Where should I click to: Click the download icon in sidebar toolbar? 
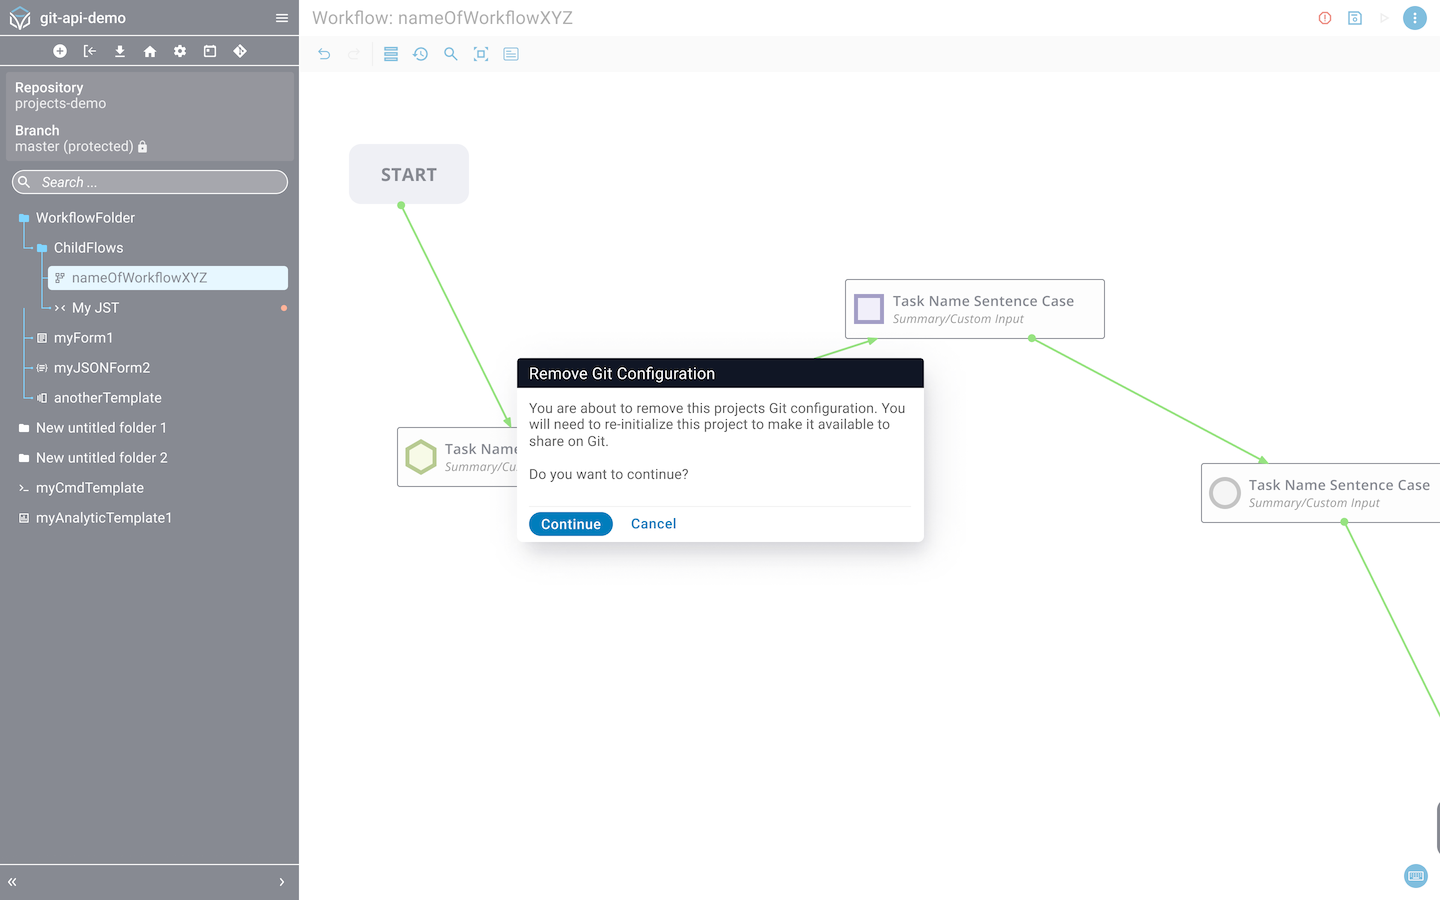click(x=120, y=51)
